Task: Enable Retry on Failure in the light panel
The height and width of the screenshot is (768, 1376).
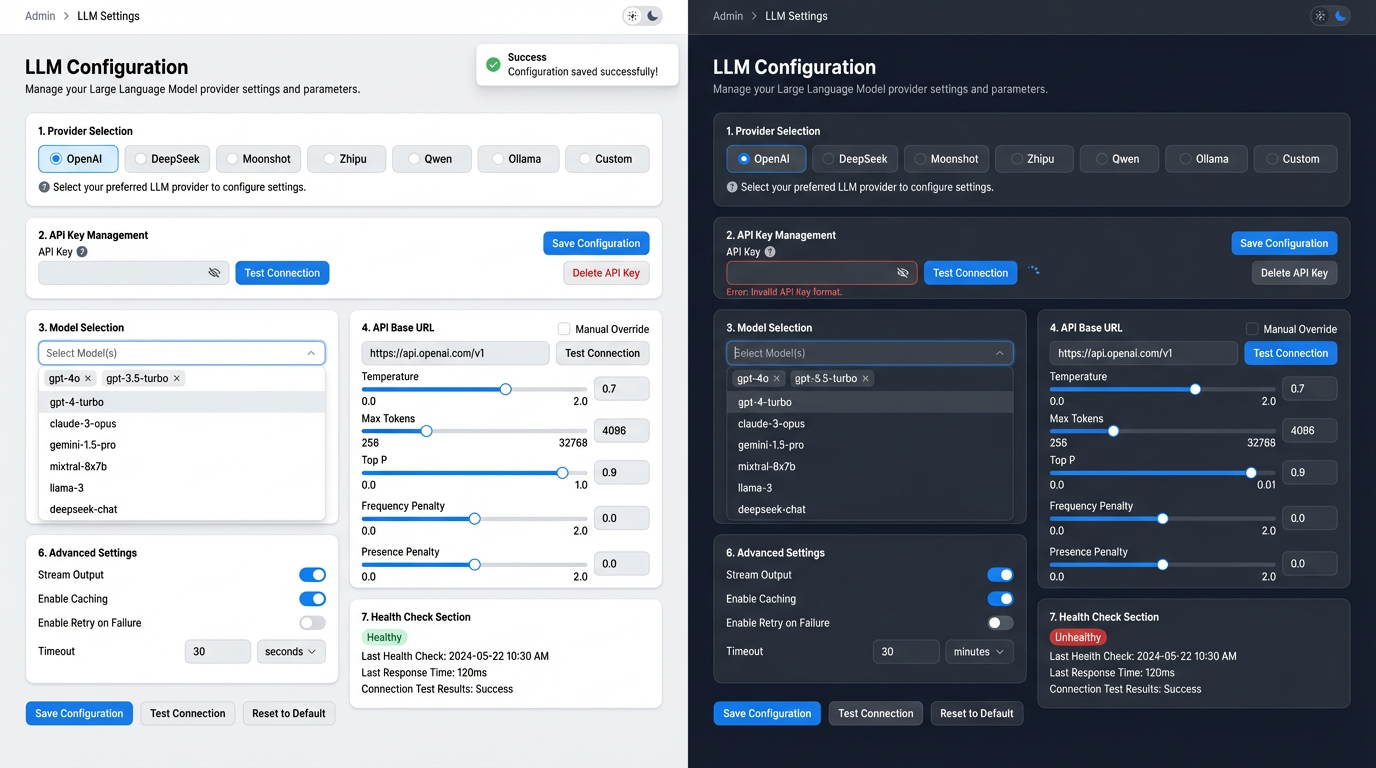Action: click(312, 623)
